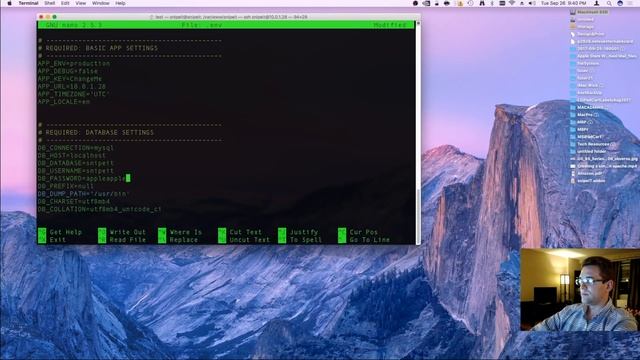The height and width of the screenshot is (360, 640).
Task: Select the MBPr folder on desktop
Action: coord(579,129)
